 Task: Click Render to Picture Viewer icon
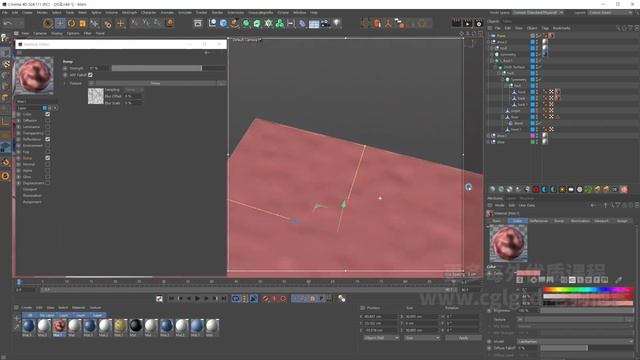[467, 23]
